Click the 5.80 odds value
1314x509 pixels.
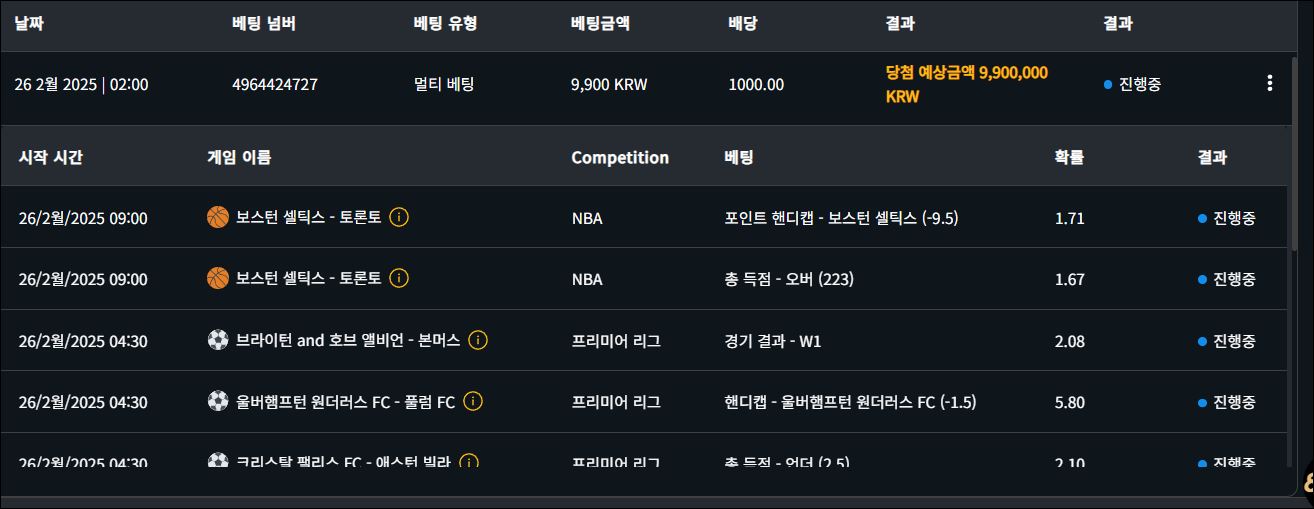[x=1069, y=402]
